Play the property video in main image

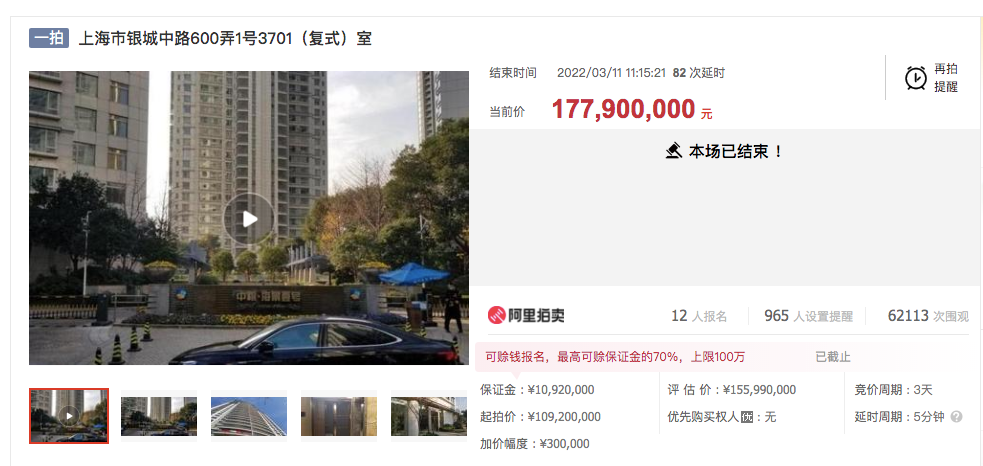pos(249,218)
